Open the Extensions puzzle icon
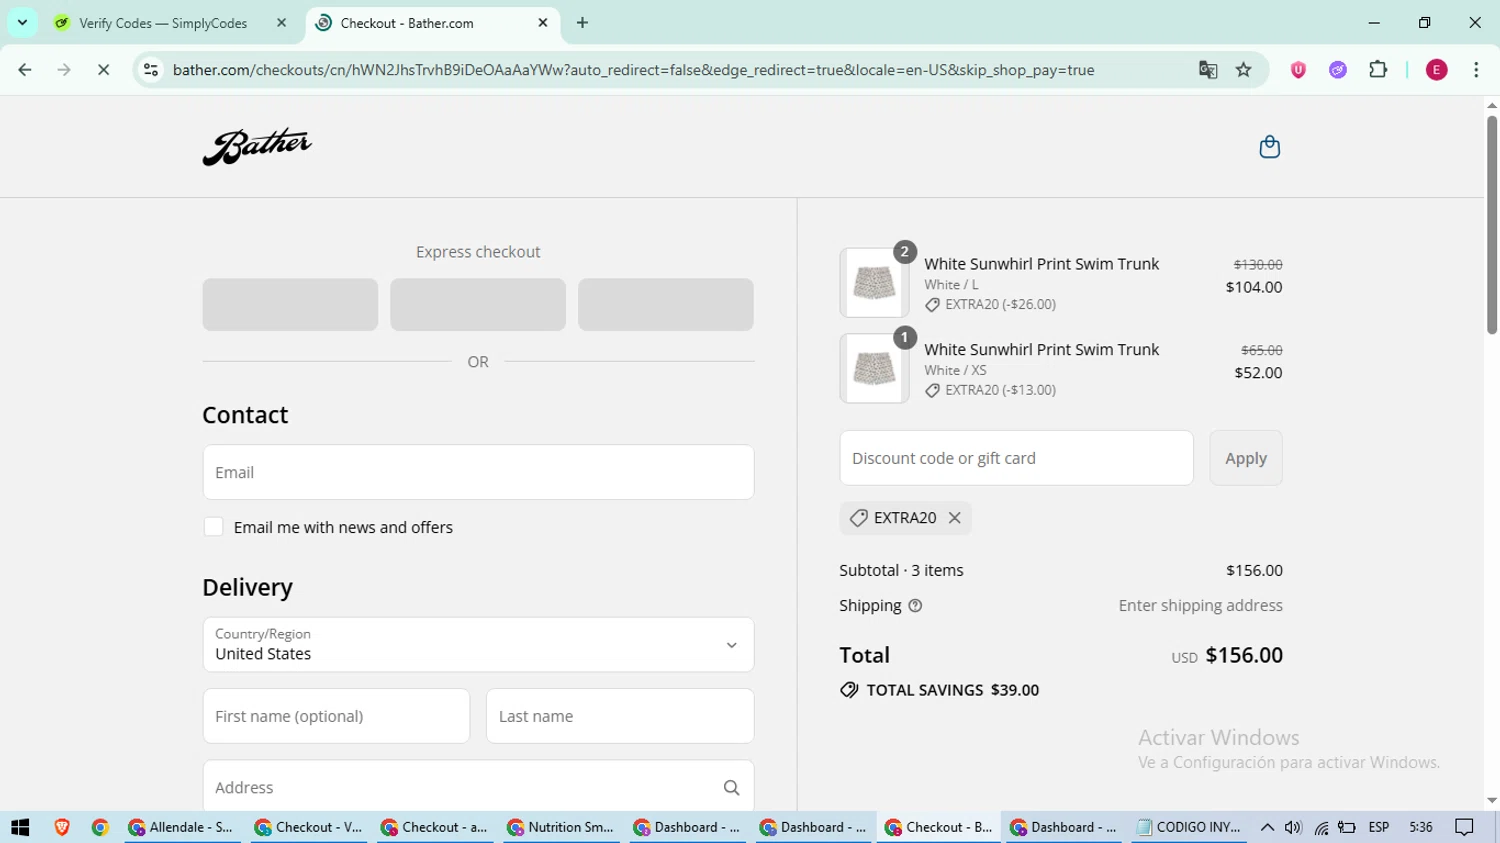 coord(1378,70)
